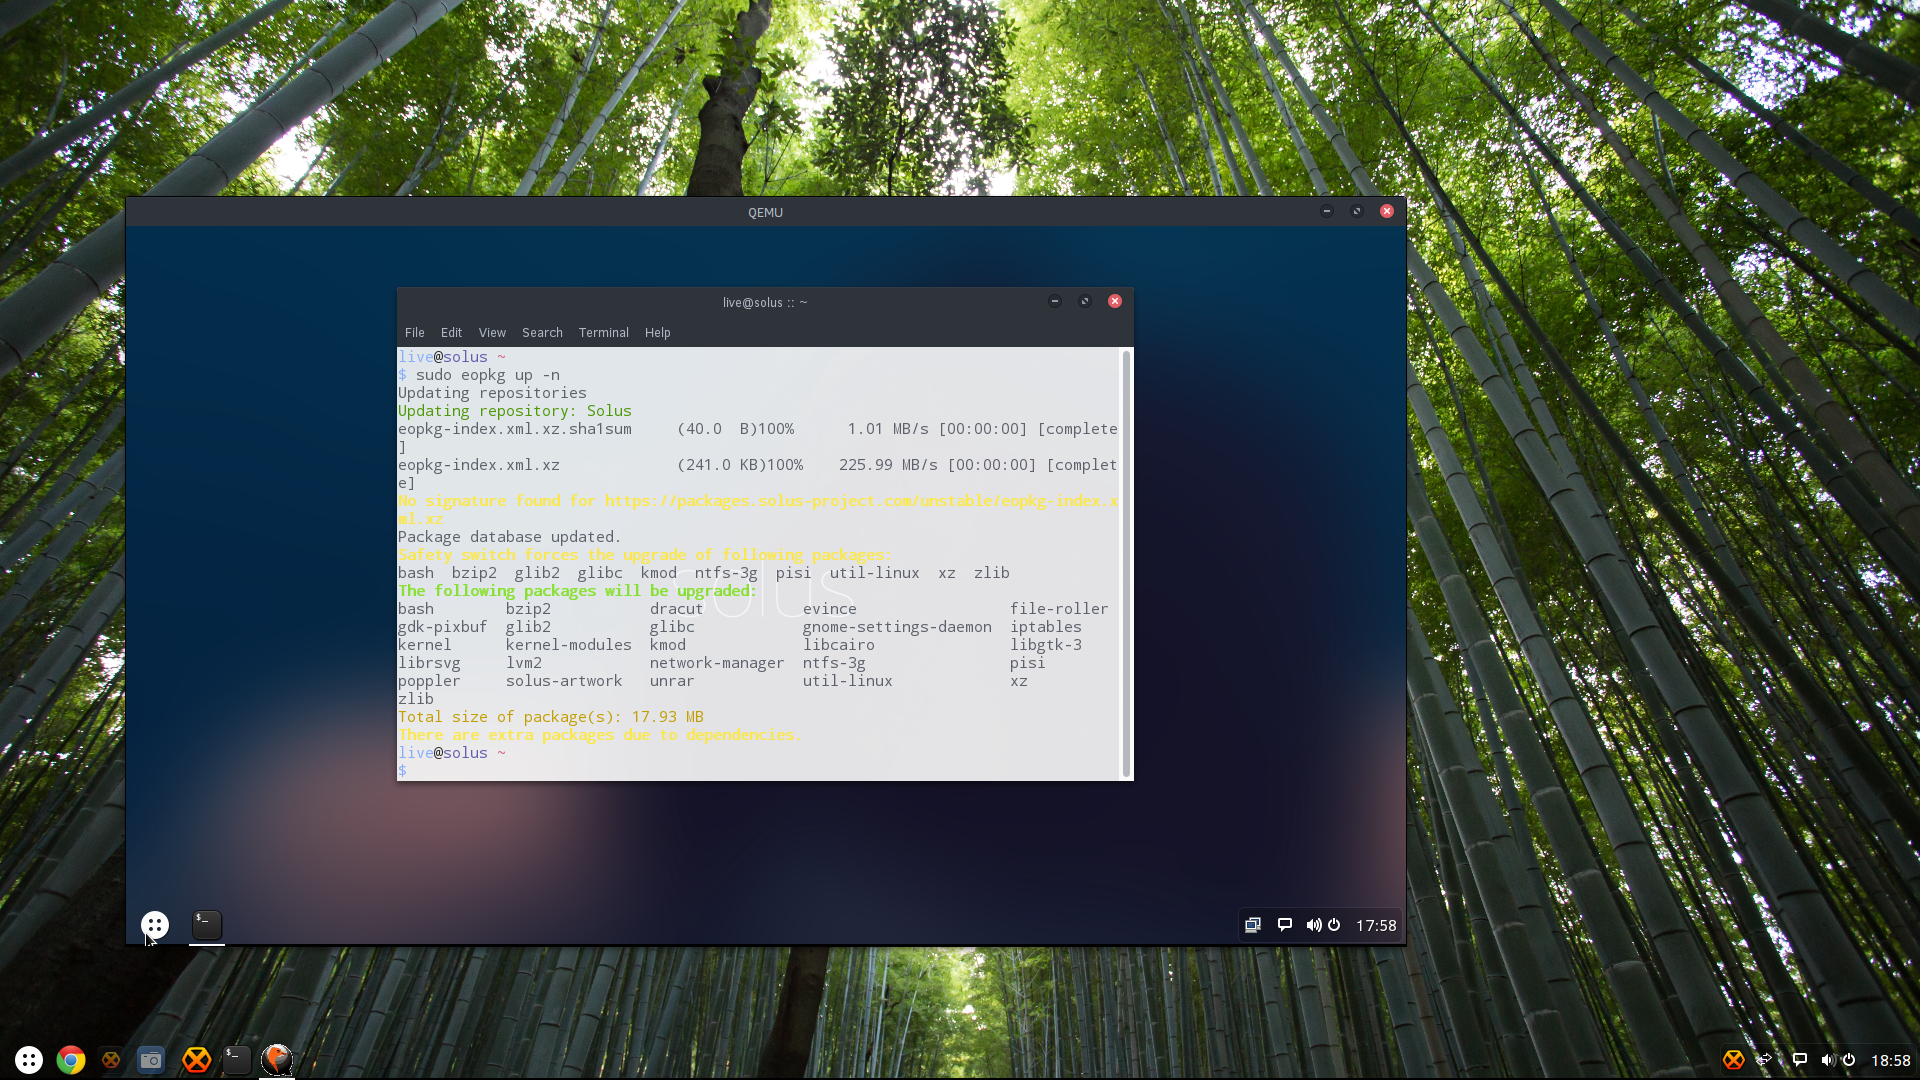
Task: Open the guest network computers tray icon
Action: coord(1253,925)
